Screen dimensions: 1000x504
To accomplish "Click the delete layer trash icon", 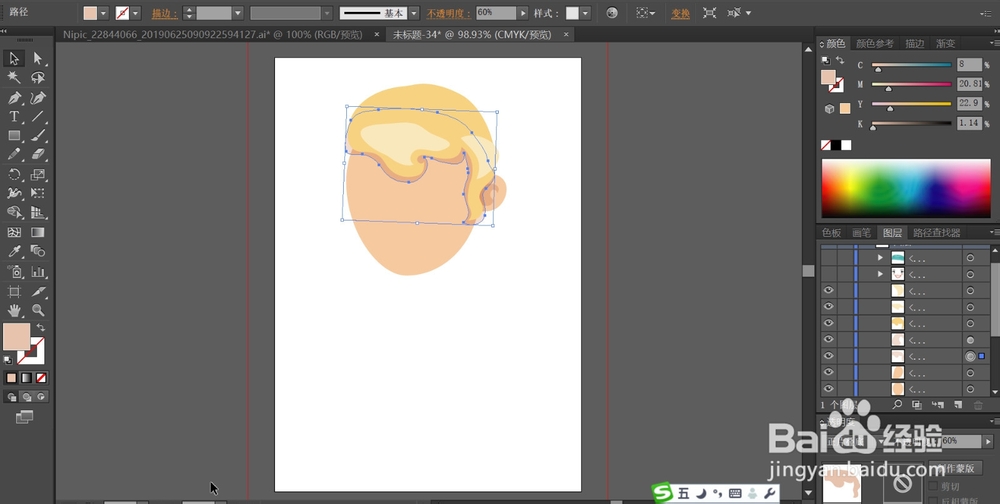I will click(978, 404).
